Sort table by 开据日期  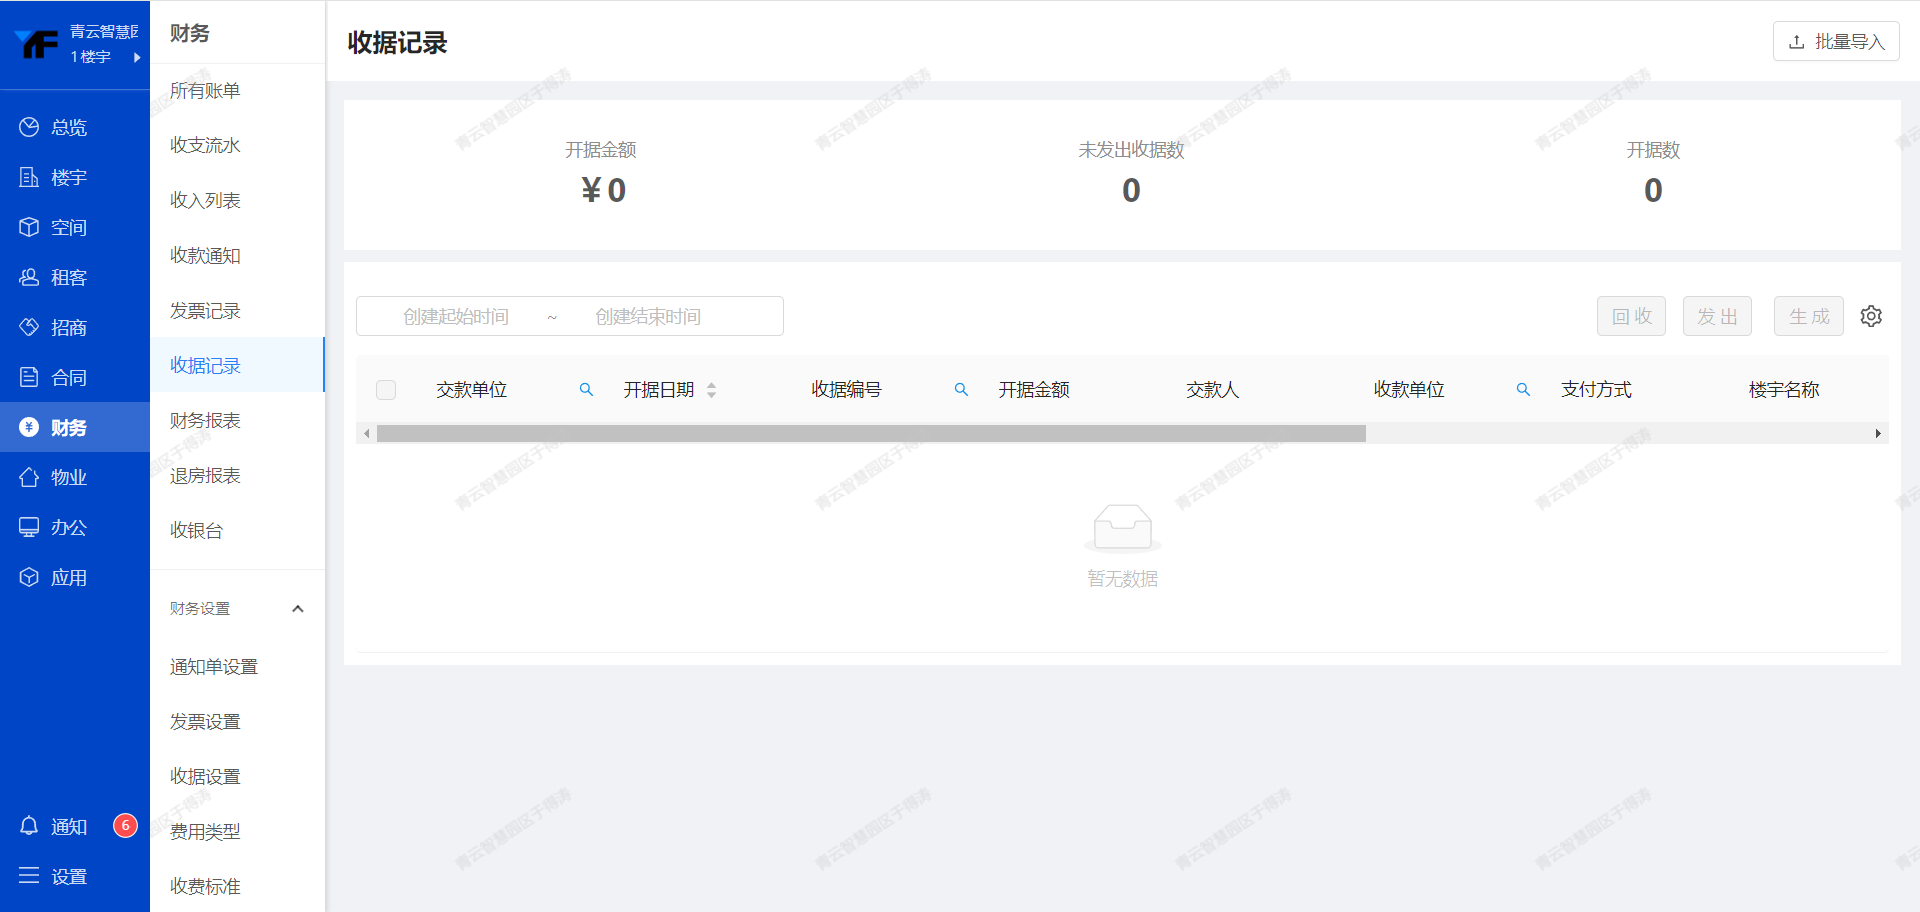click(x=711, y=390)
